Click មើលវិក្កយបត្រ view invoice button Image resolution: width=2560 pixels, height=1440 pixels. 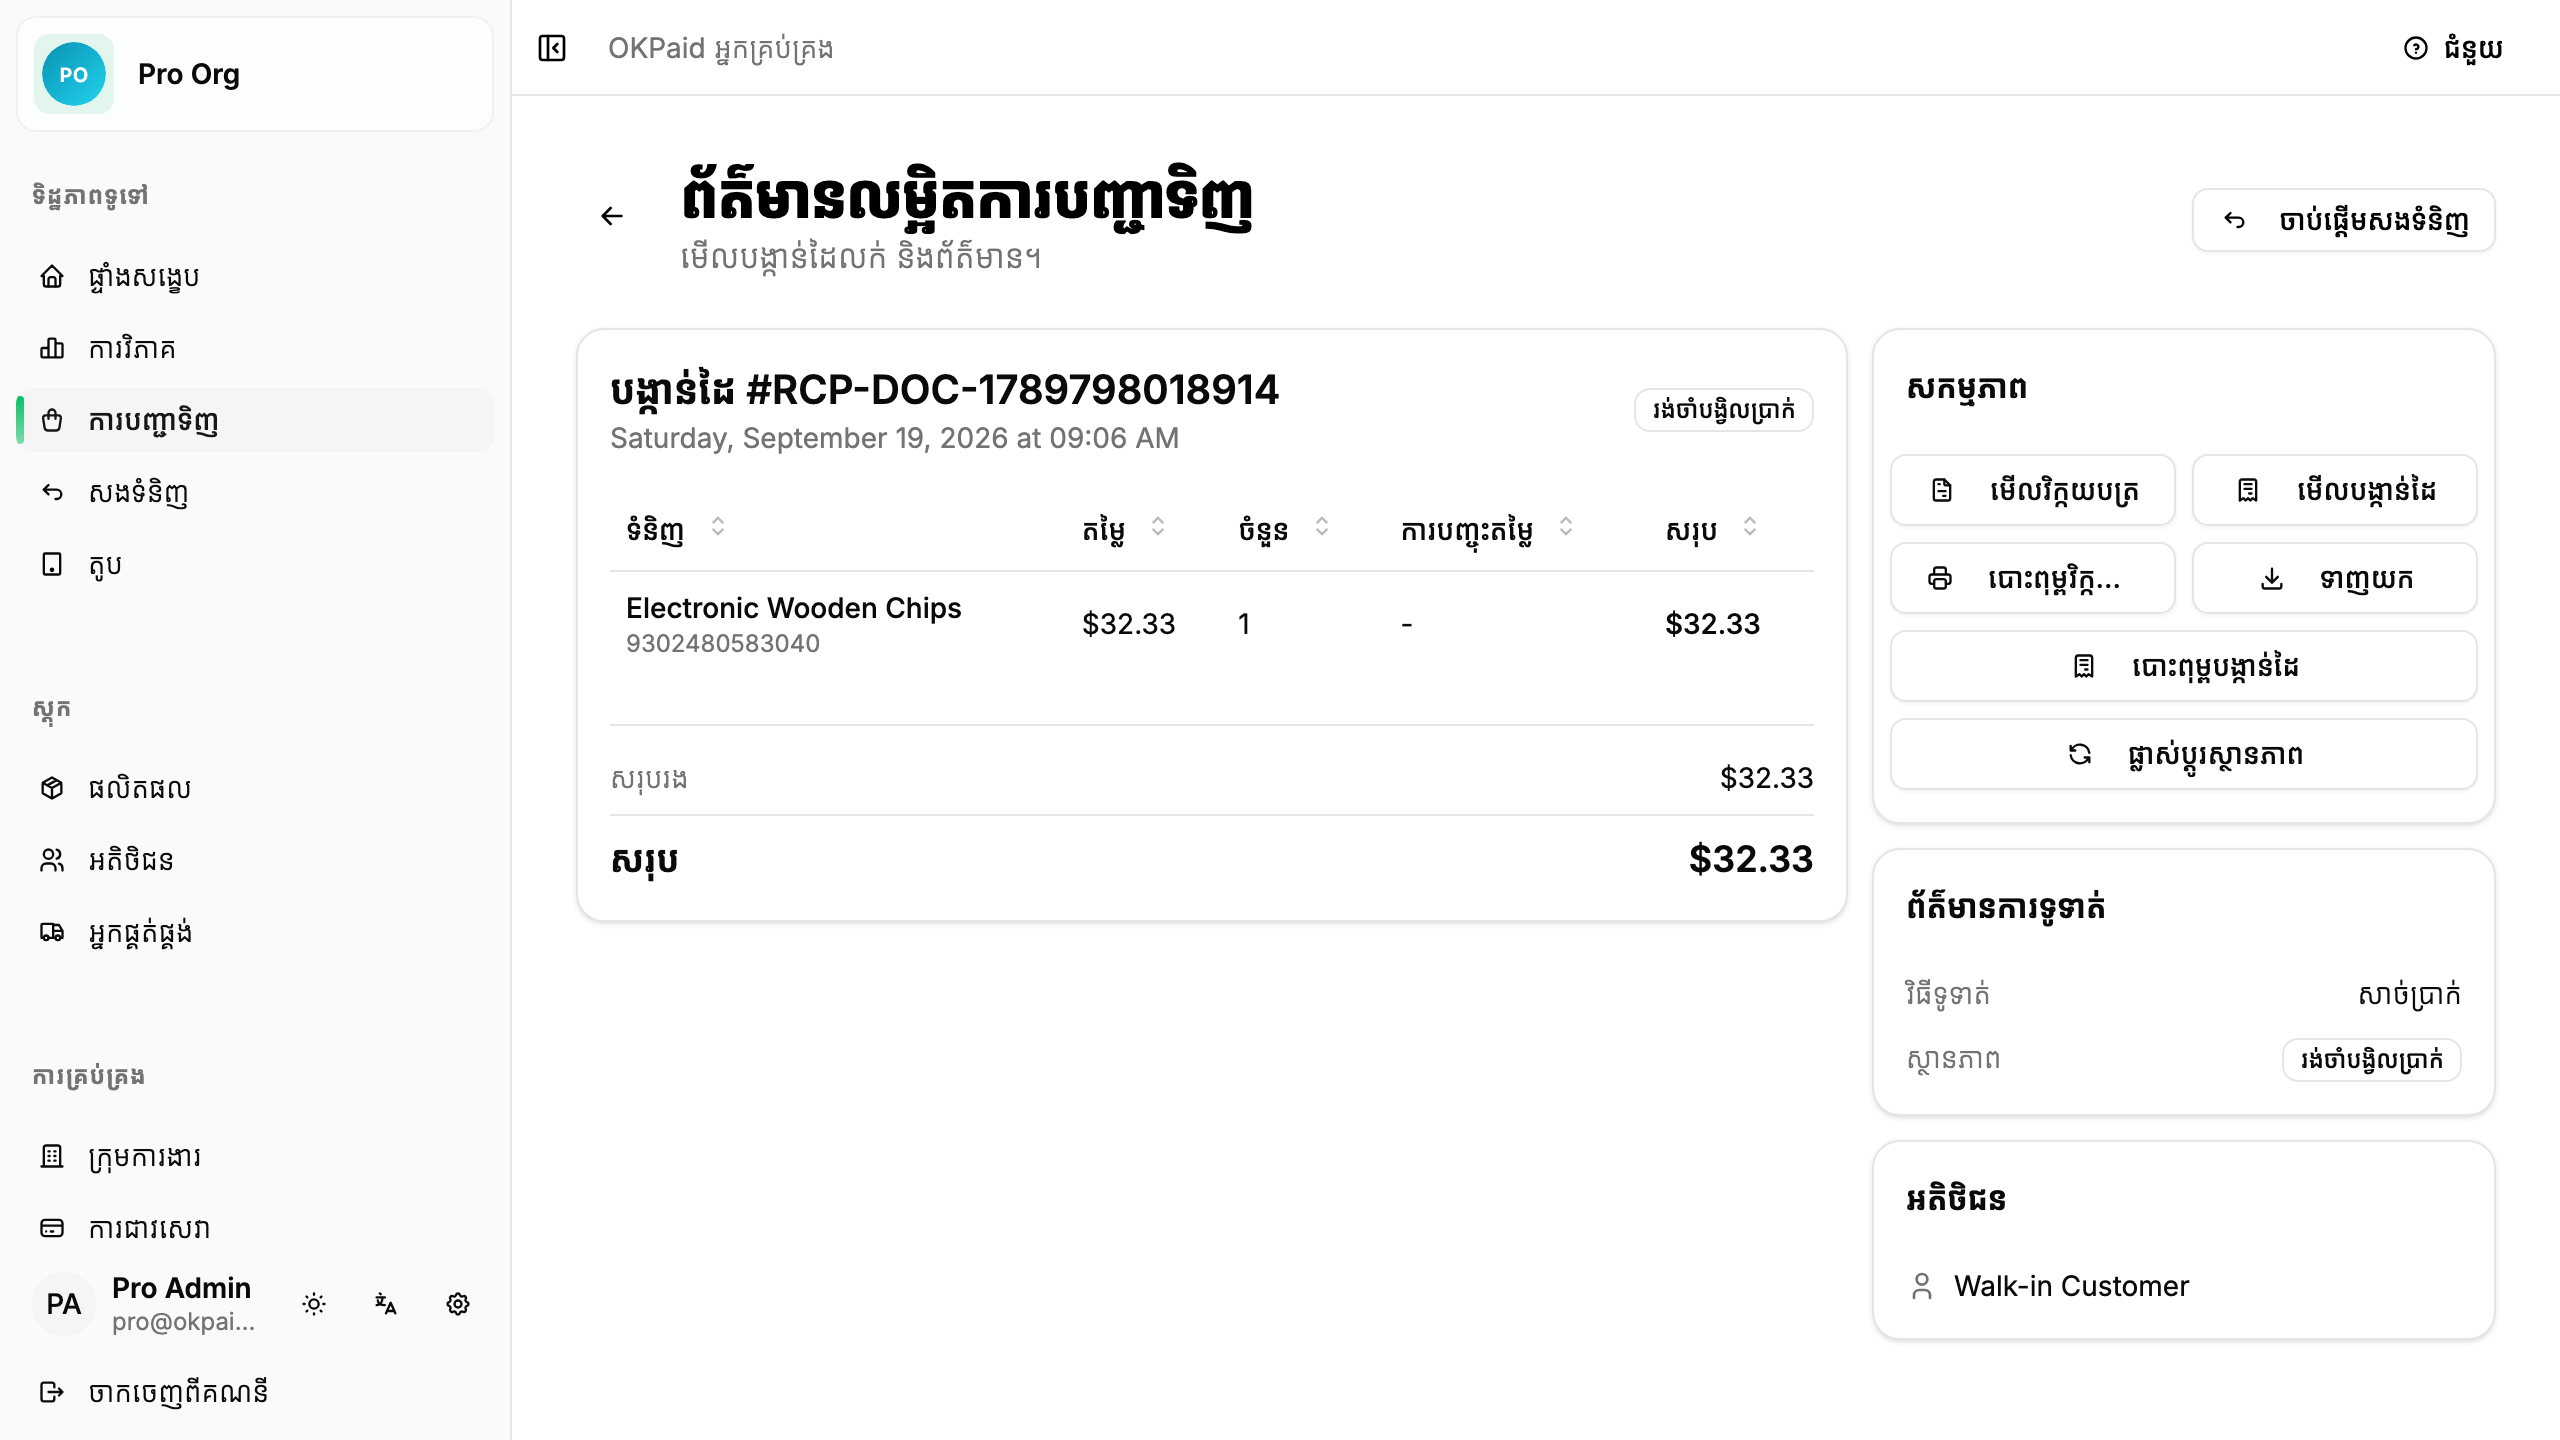(2032, 490)
